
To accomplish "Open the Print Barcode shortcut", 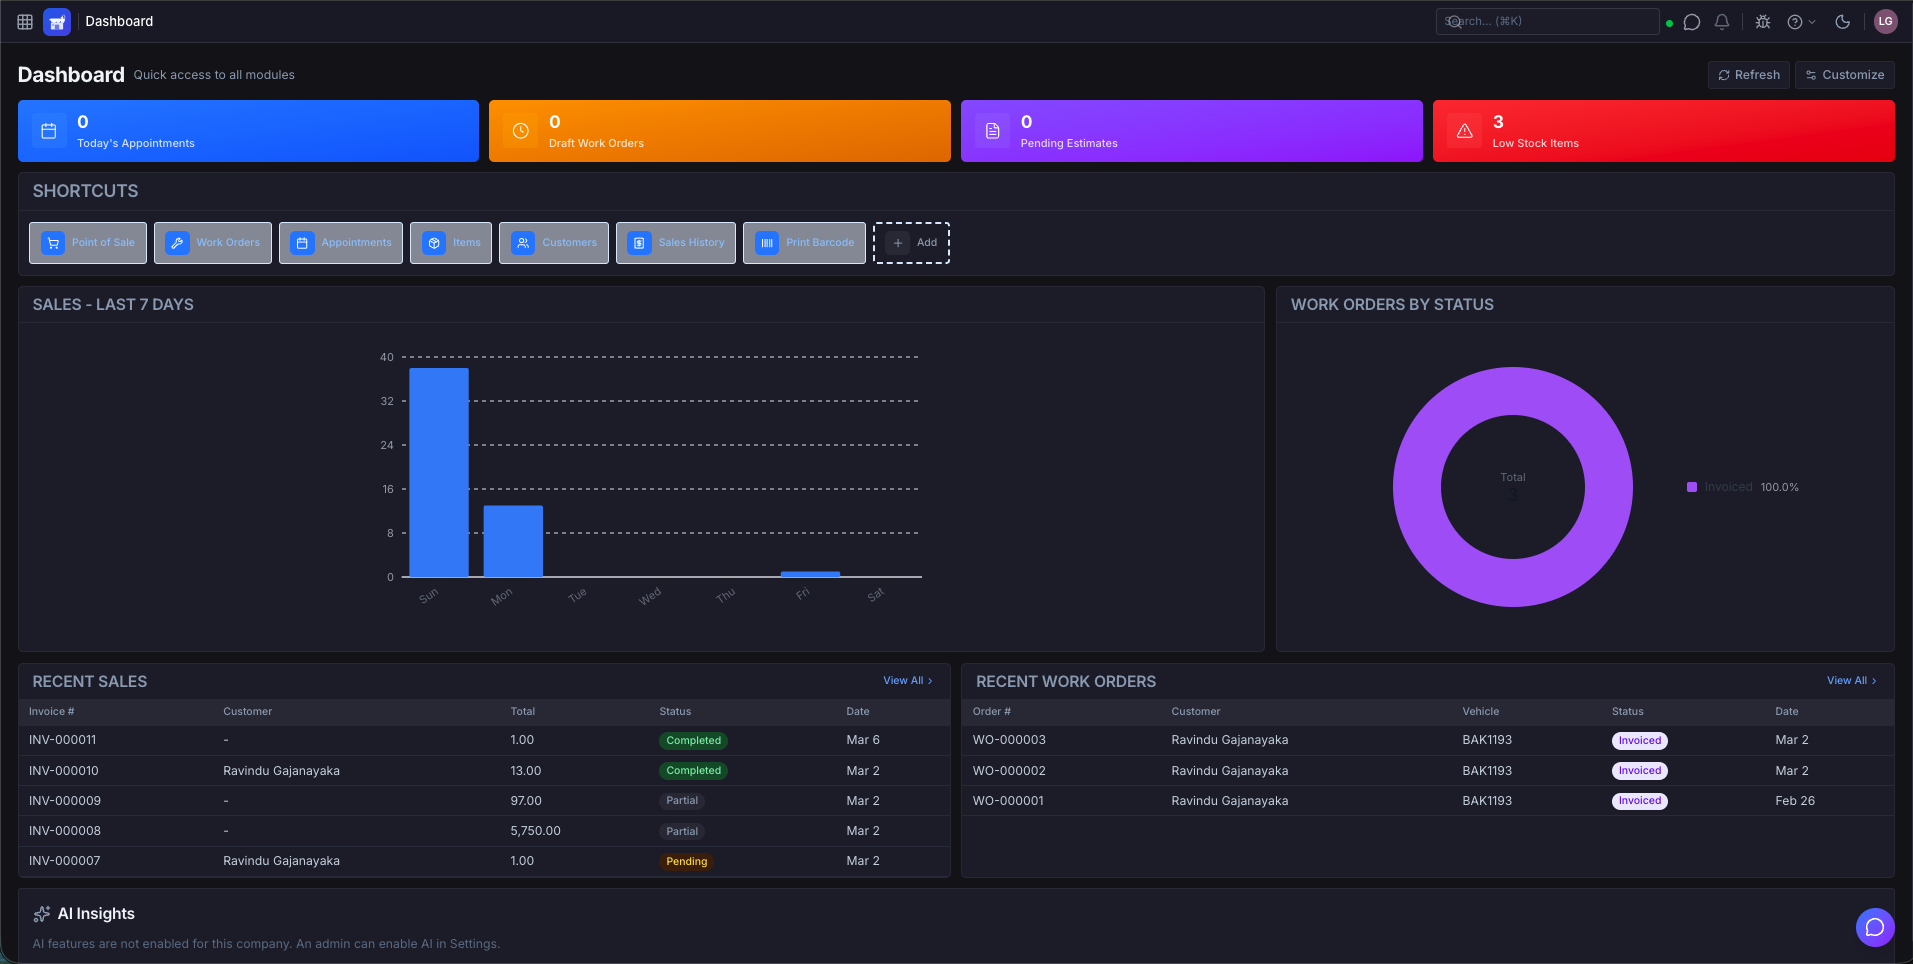I will [805, 243].
